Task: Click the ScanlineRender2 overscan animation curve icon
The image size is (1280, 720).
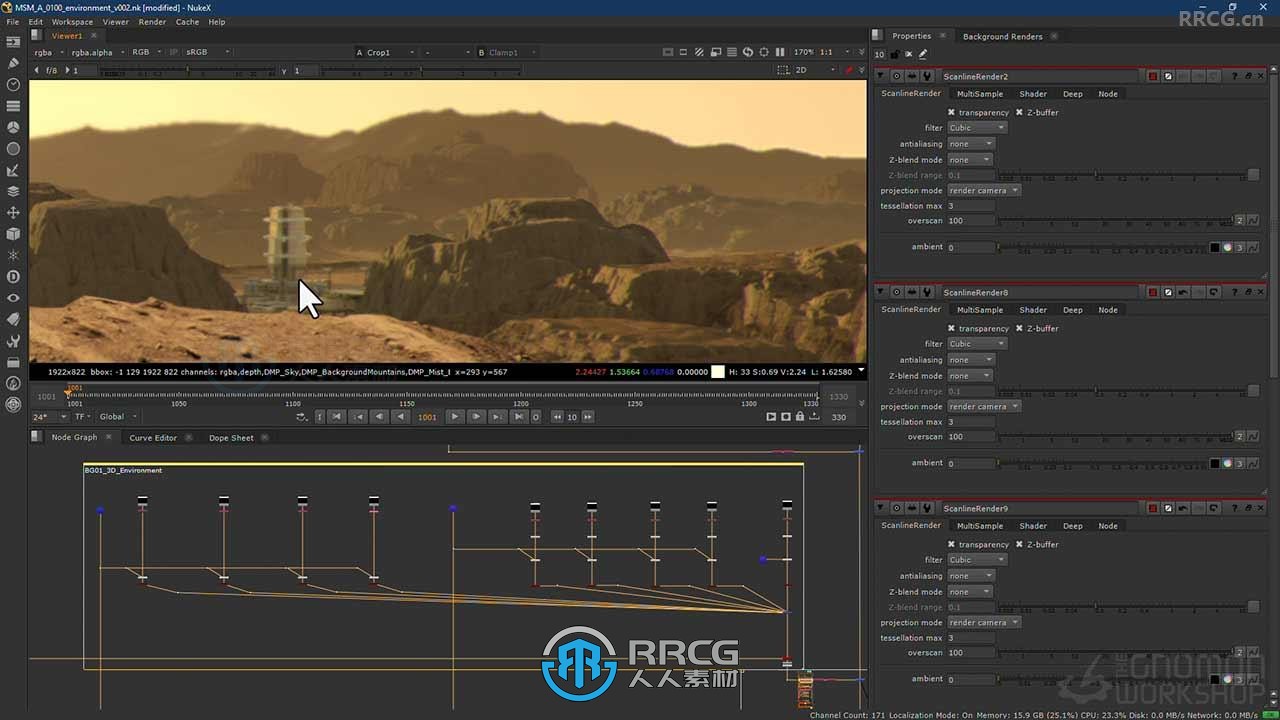Action: click(x=1253, y=220)
